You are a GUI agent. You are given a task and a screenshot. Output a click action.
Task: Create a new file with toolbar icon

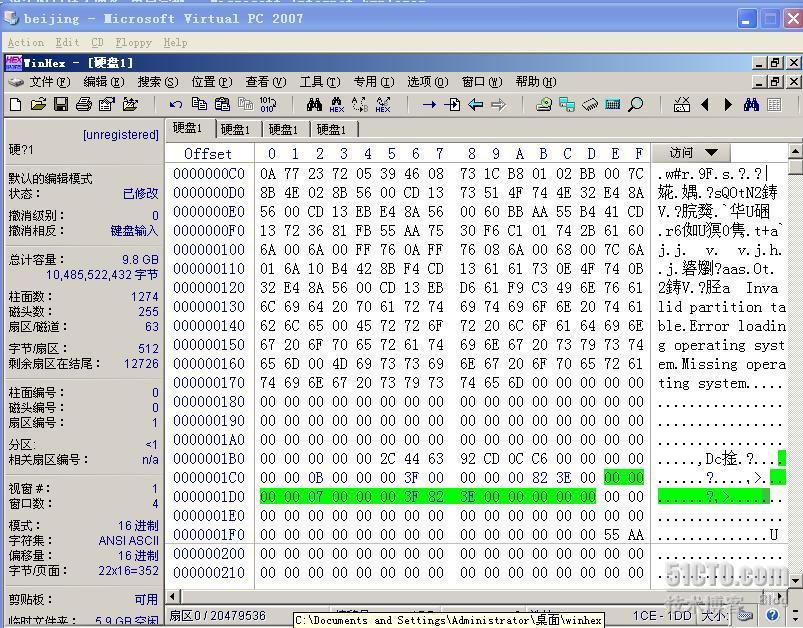pos(15,105)
